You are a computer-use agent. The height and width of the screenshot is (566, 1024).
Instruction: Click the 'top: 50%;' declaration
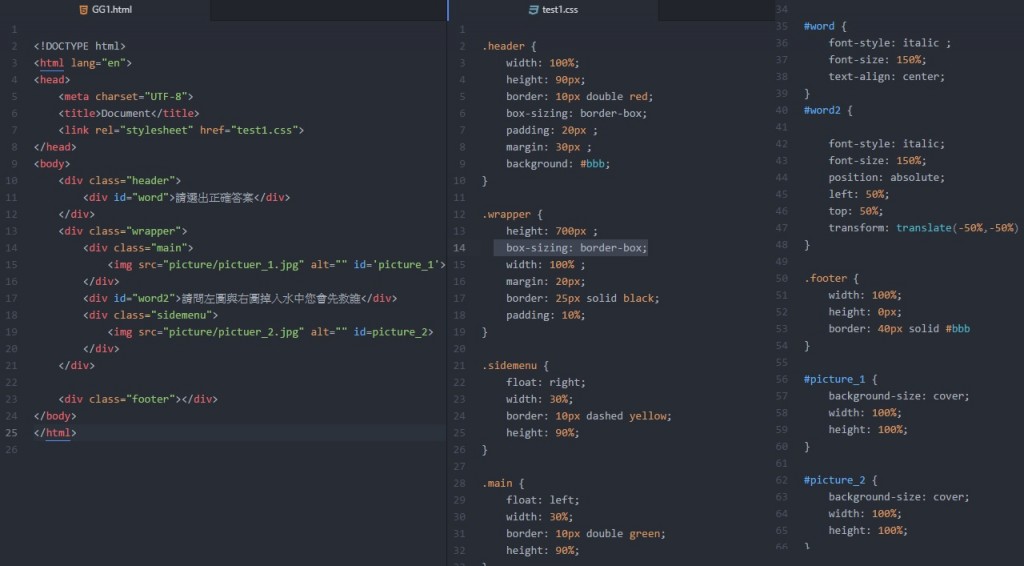click(856, 212)
